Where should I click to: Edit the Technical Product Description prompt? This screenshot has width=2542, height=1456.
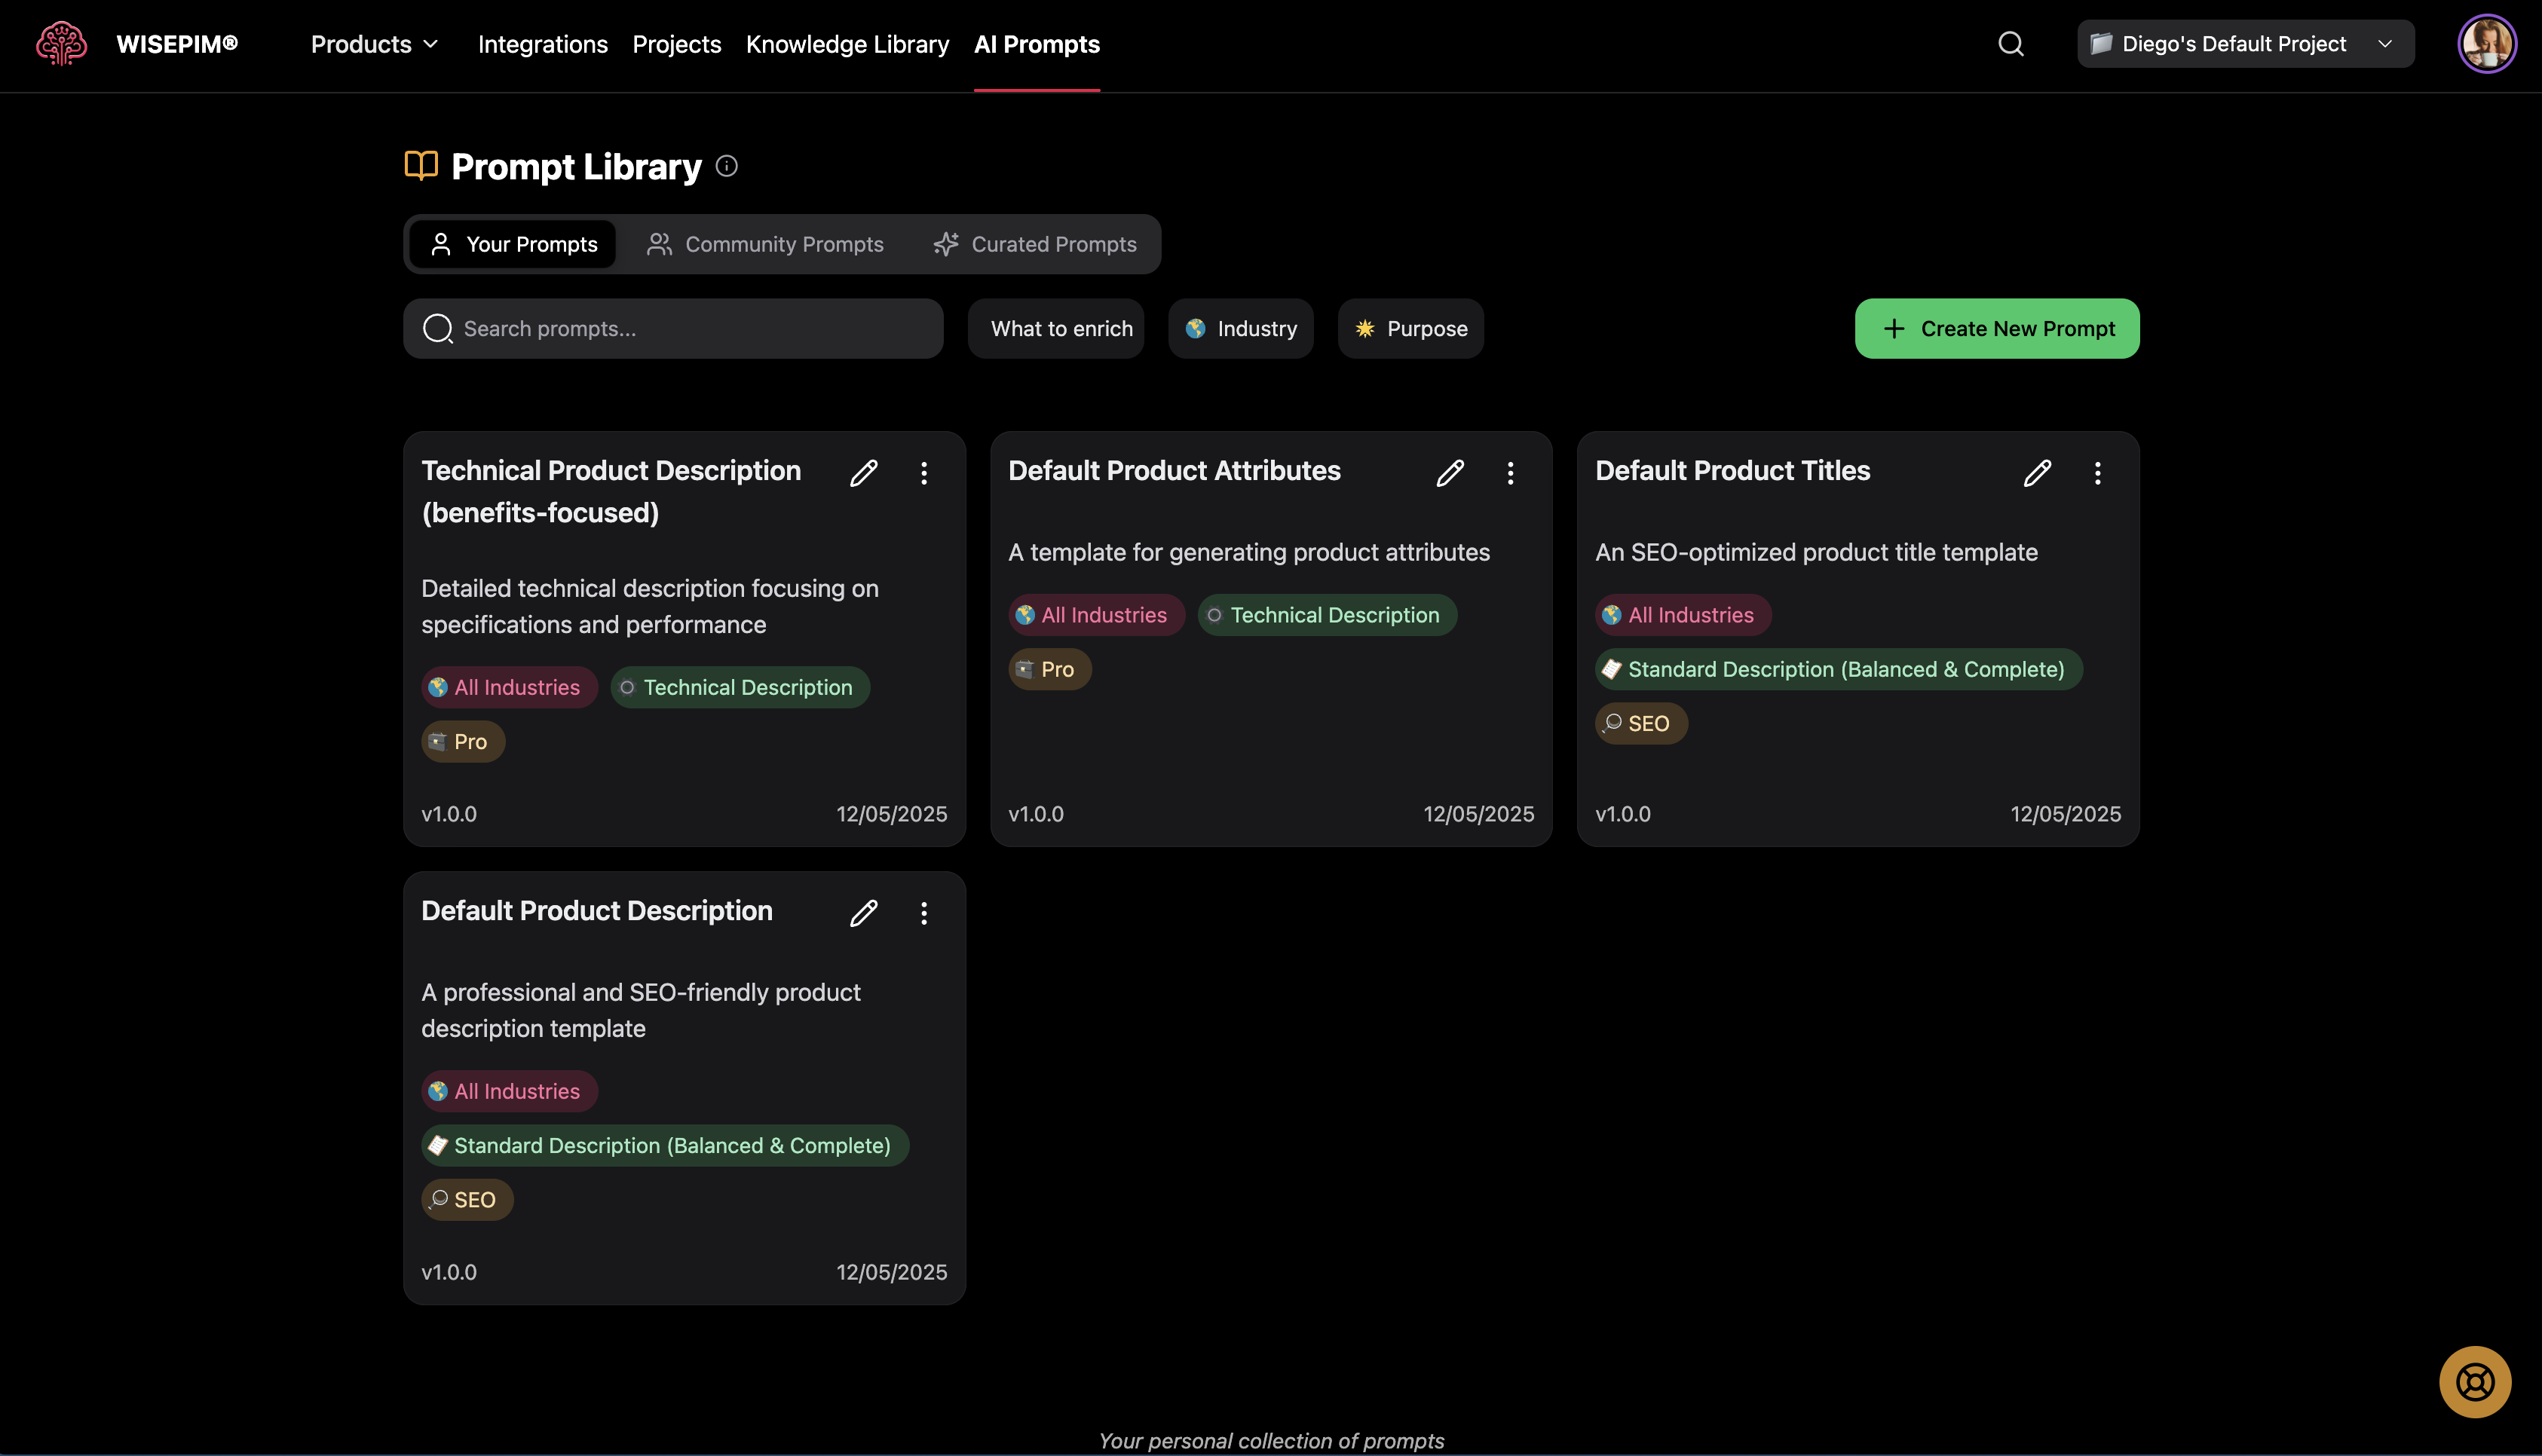[x=863, y=473]
